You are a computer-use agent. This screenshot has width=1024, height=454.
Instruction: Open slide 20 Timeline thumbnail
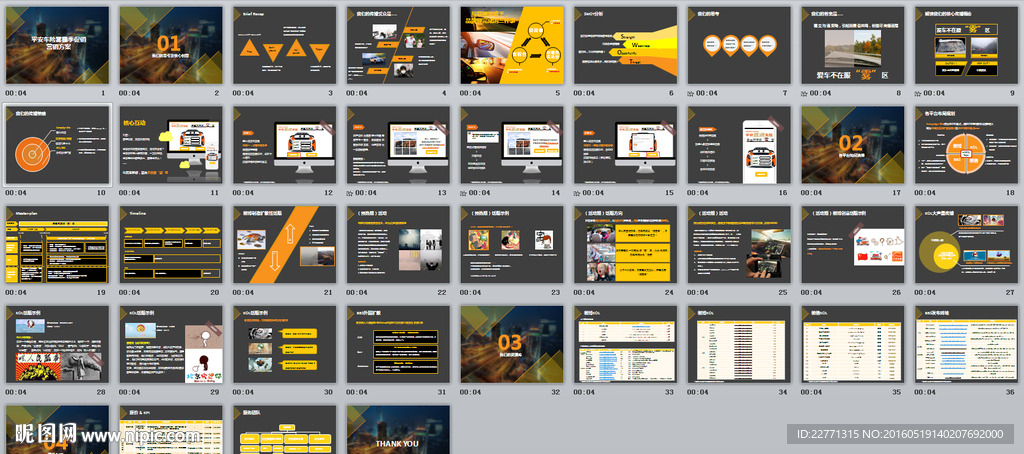click(x=171, y=244)
